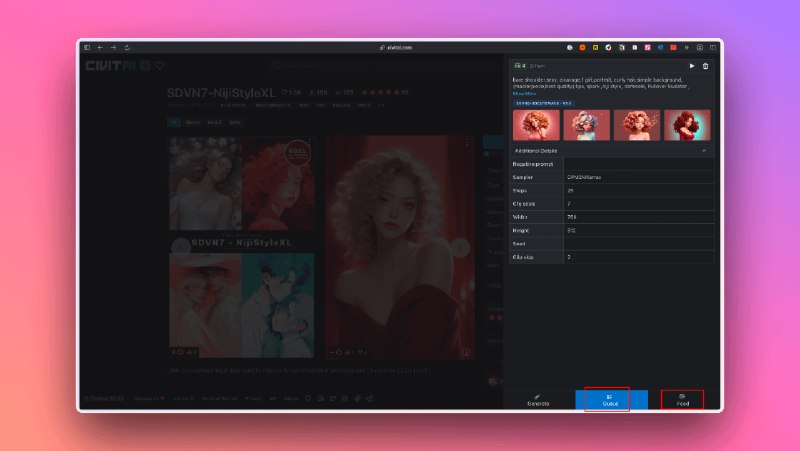Click the play icon on the queued generation
The image size is (800, 451).
point(692,66)
